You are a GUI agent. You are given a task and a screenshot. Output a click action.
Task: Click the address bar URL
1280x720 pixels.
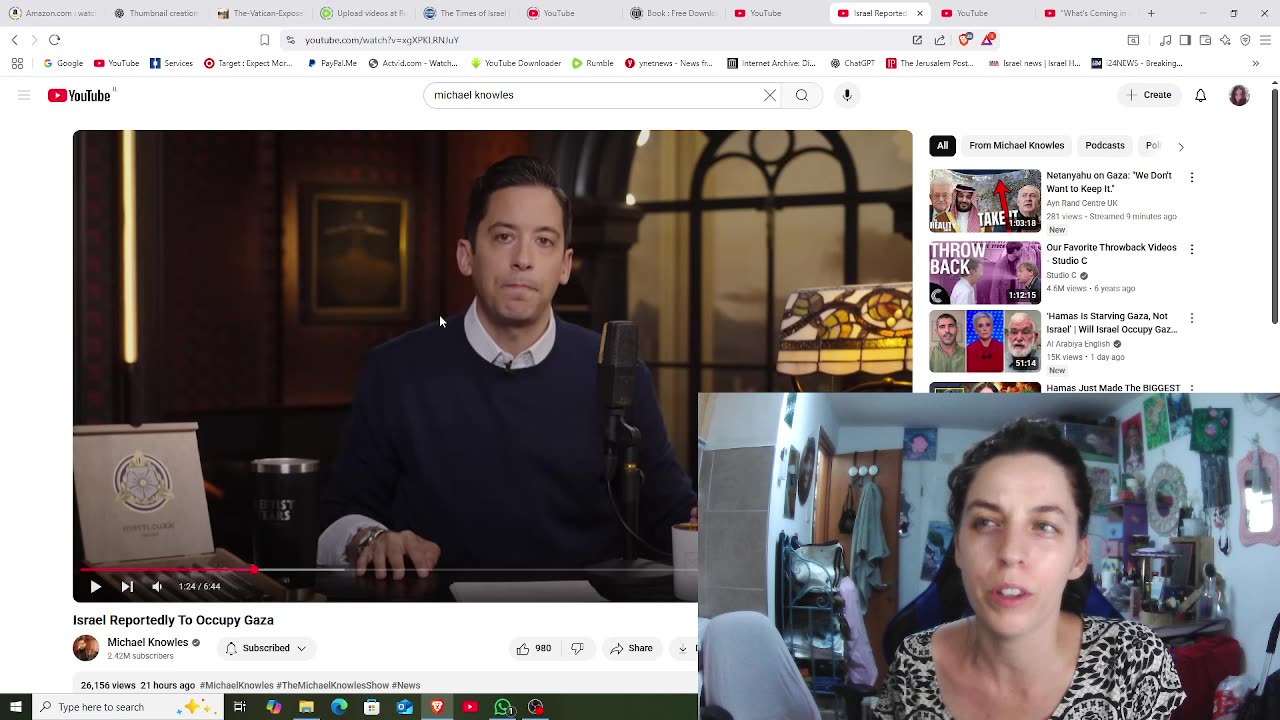(382, 40)
